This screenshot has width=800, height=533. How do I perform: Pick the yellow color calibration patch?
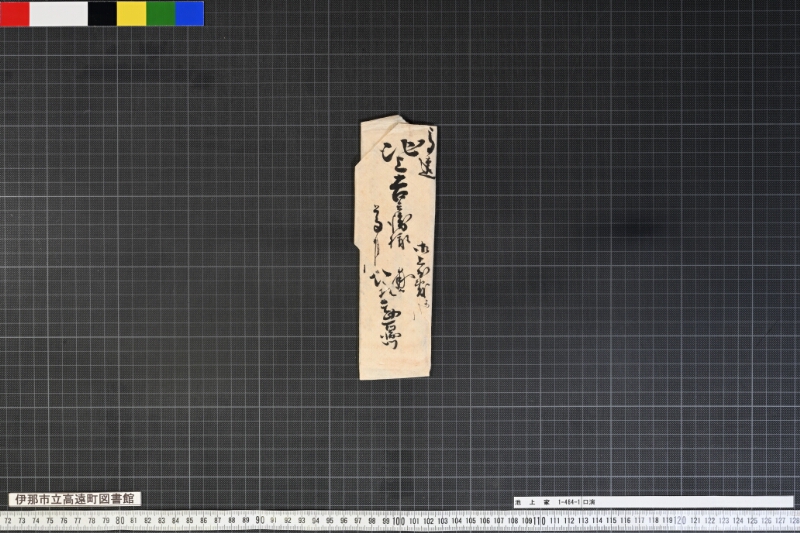point(131,13)
